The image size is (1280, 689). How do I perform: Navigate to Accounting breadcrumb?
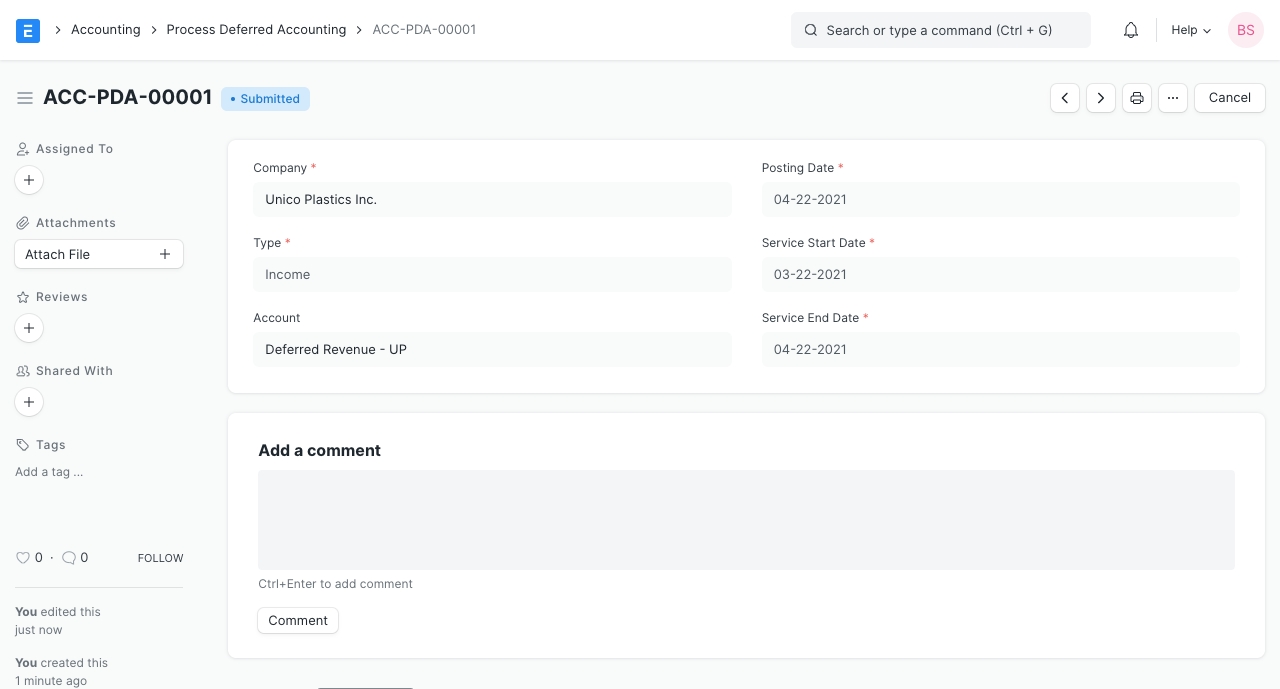point(105,30)
